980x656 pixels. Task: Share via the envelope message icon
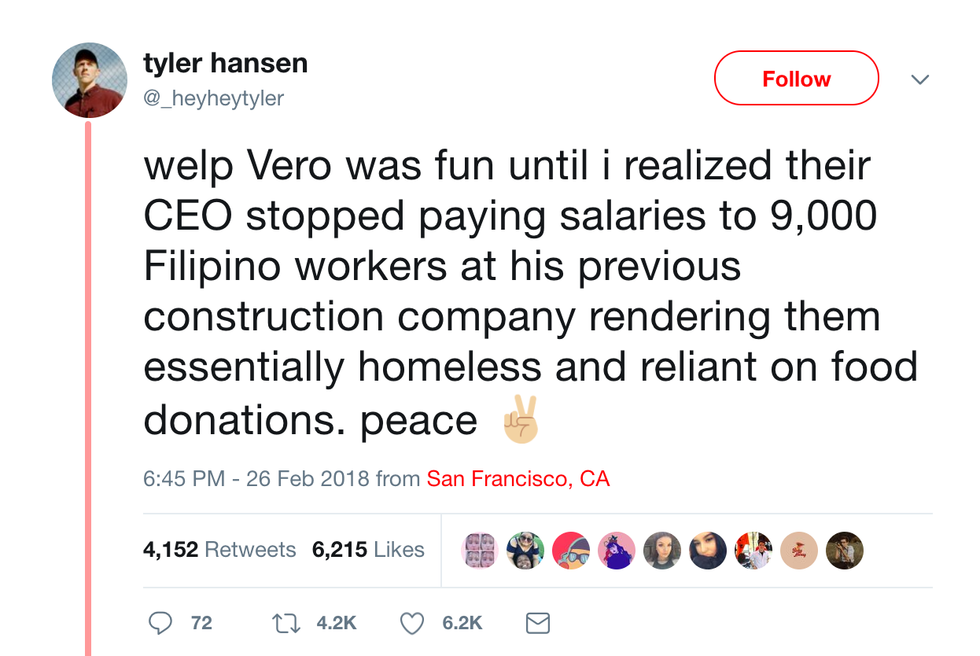[x=537, y=622]
